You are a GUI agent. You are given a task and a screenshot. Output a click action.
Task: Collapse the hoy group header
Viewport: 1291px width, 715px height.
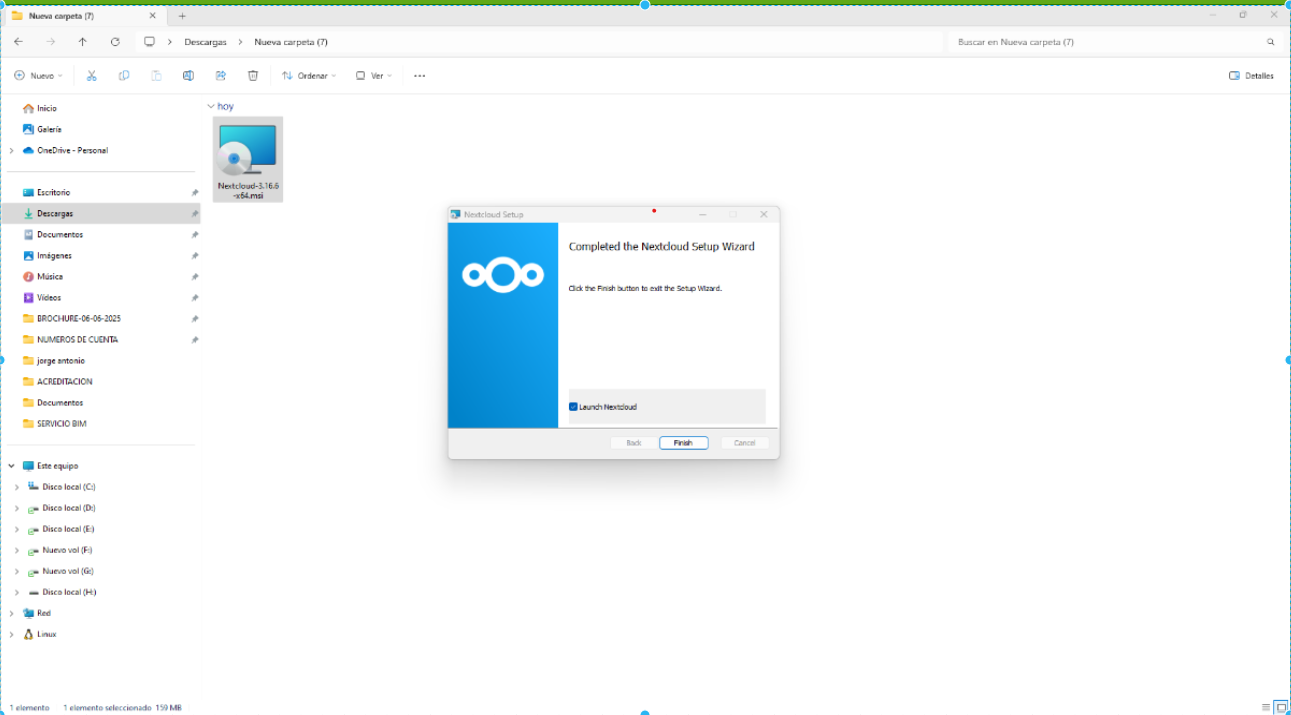(x=211, y=106)
